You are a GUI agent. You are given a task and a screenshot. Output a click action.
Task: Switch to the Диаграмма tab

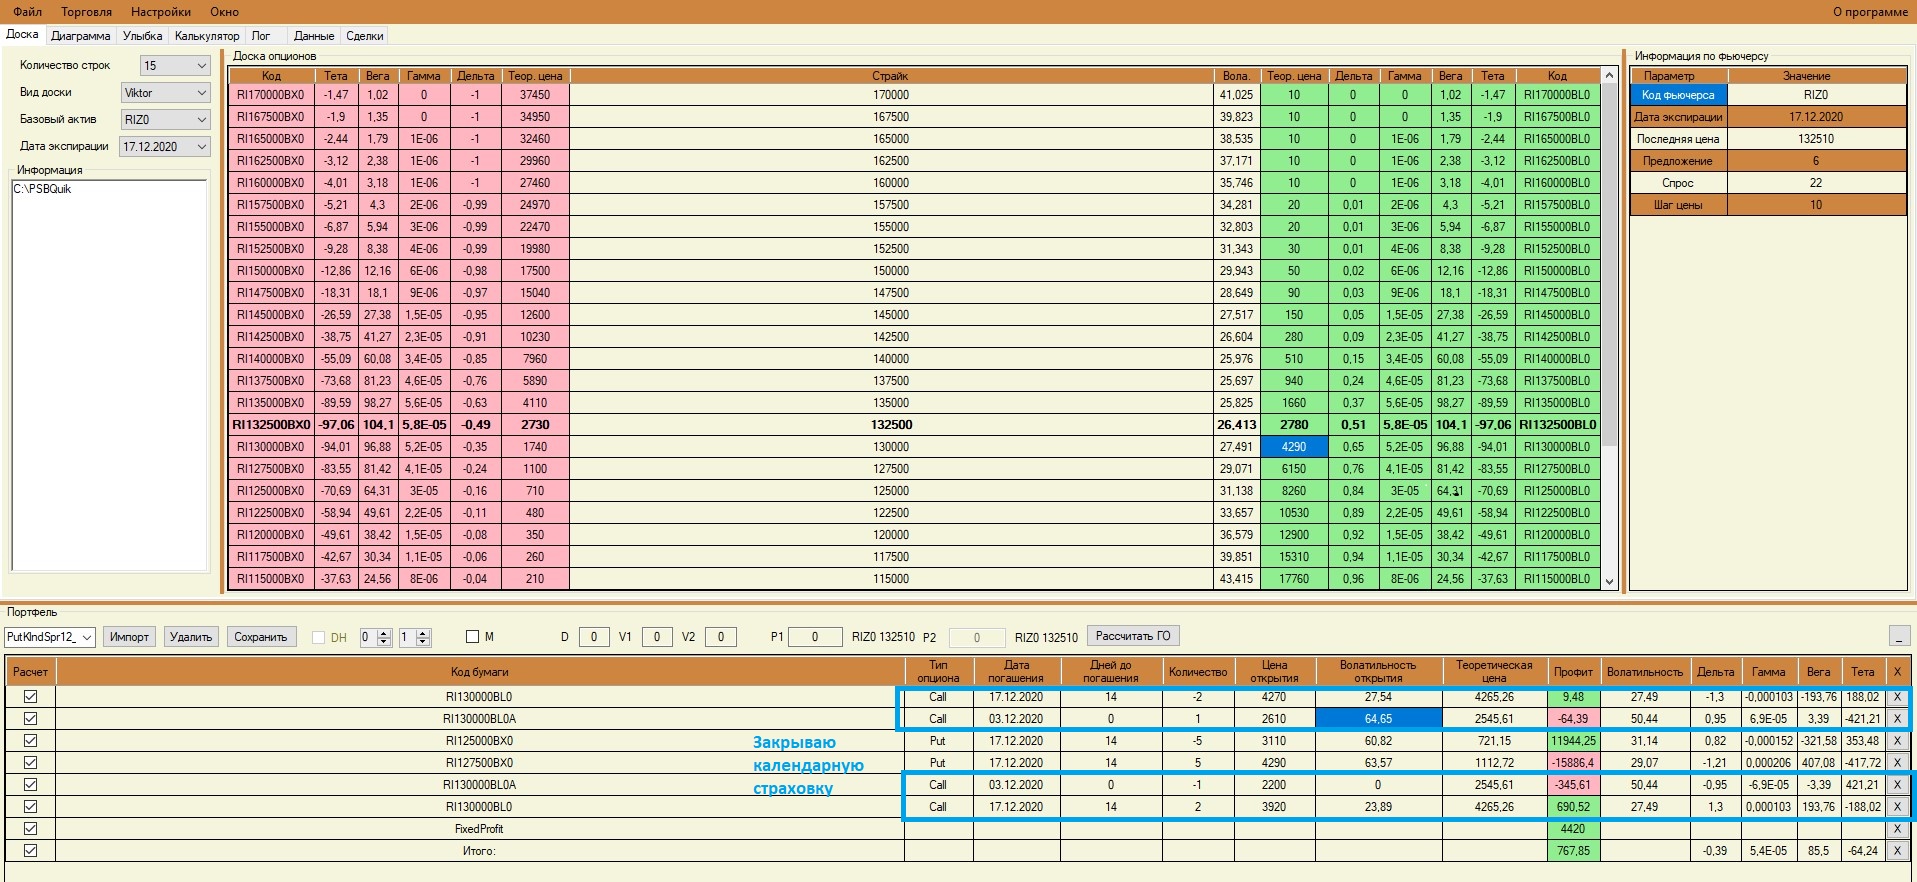81,36
